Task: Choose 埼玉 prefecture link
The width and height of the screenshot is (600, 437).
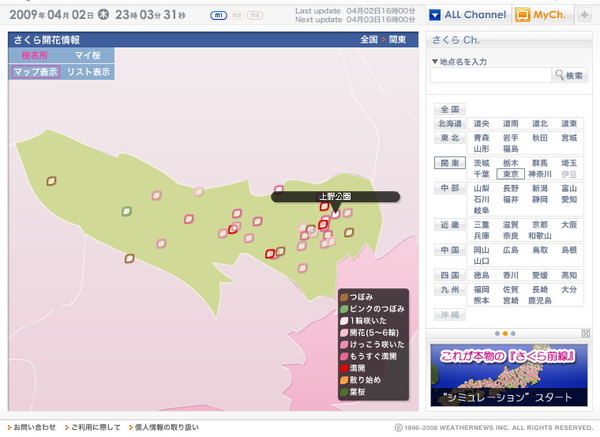Action: pos(569,163)
